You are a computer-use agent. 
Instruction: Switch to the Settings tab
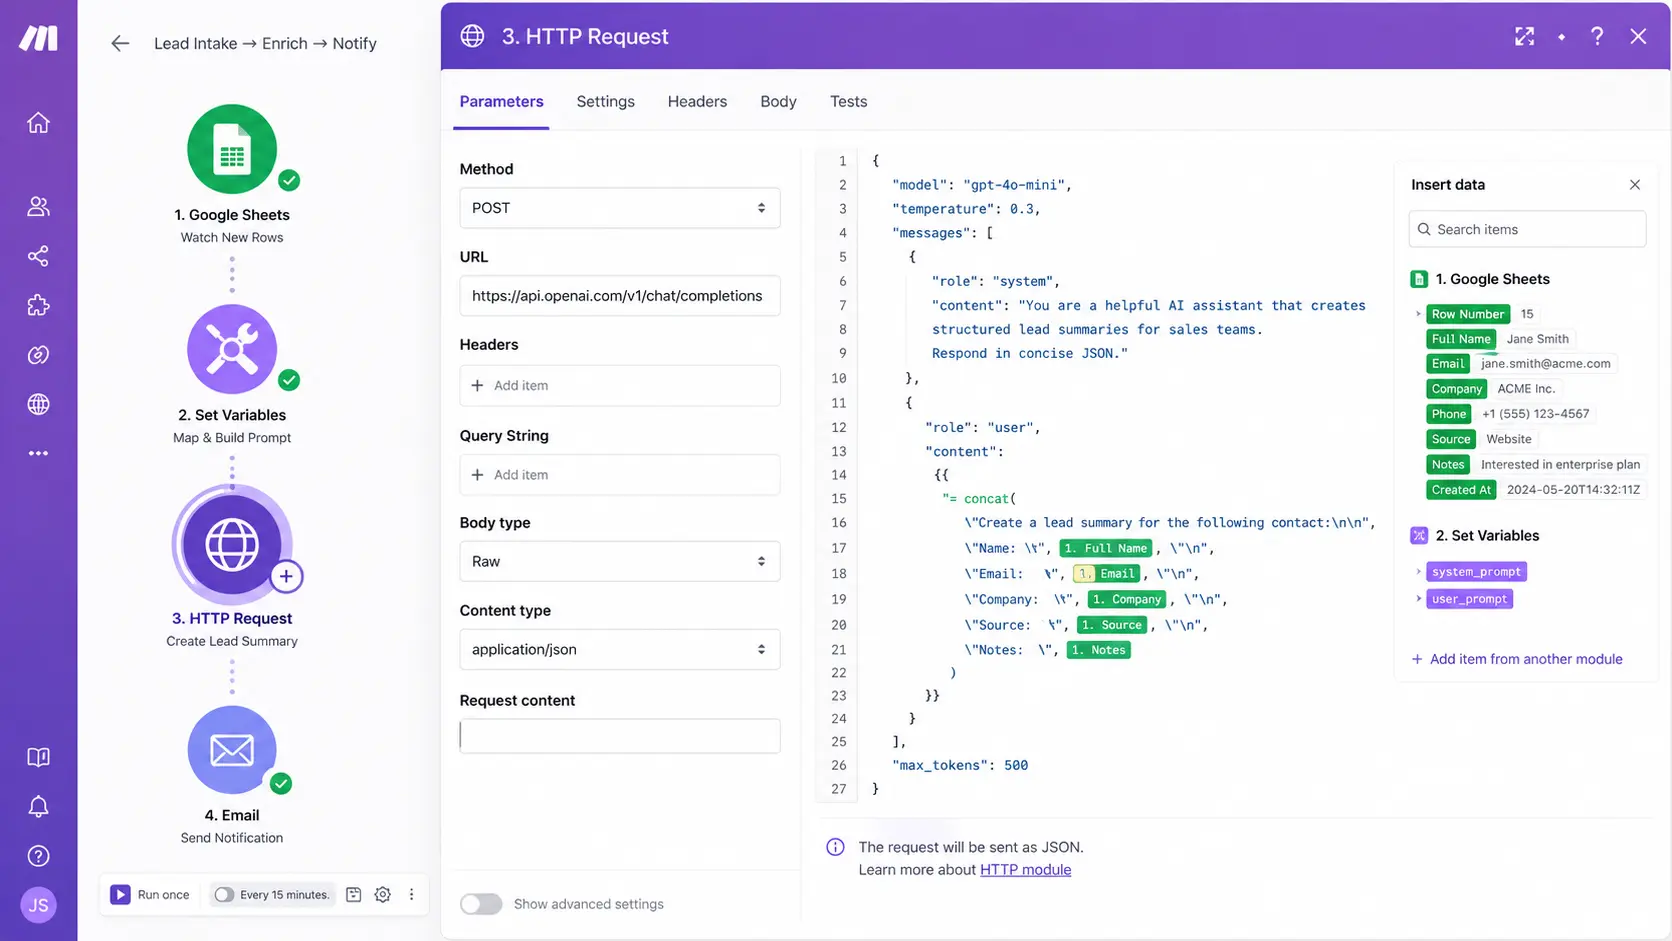click(605, 101)
